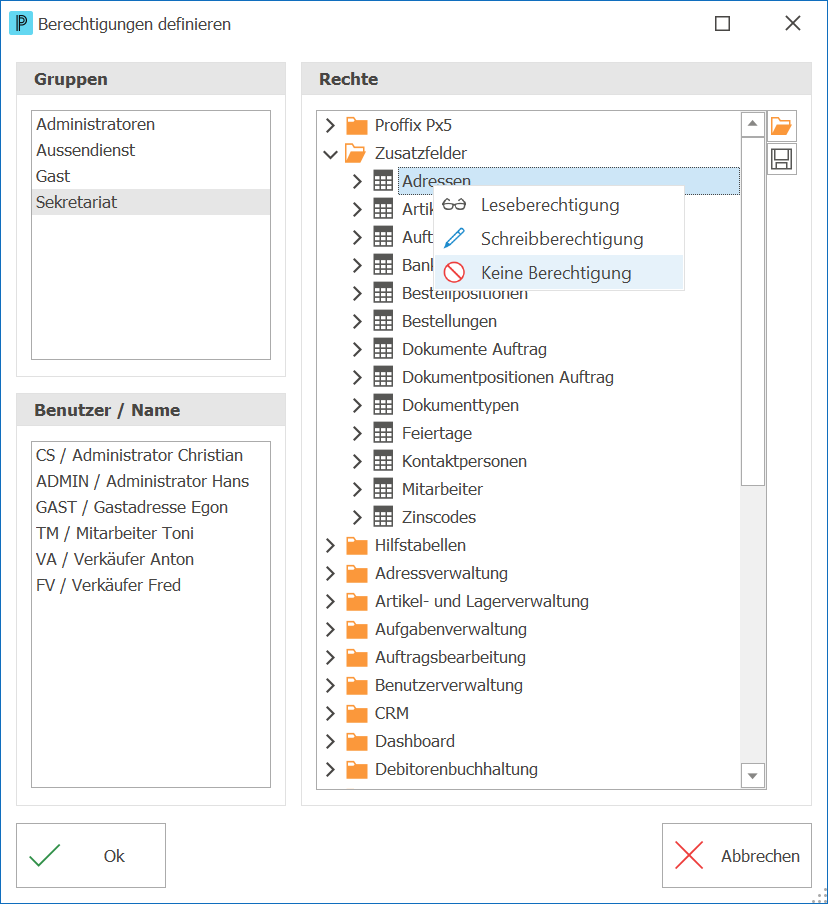Choose Keine Berechtigung from the context menu
The width and height of the screenshot is (828, 904).
click(559, 273)
